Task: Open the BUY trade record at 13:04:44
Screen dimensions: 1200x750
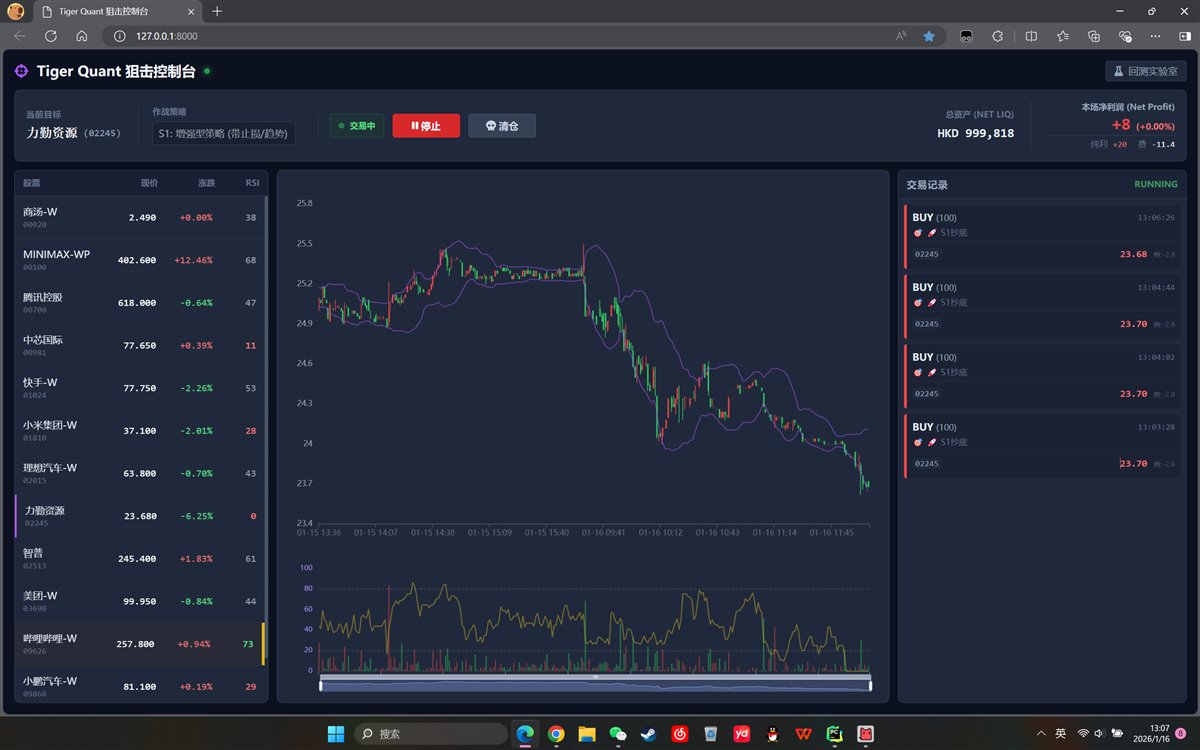Action: [1042, 306]
